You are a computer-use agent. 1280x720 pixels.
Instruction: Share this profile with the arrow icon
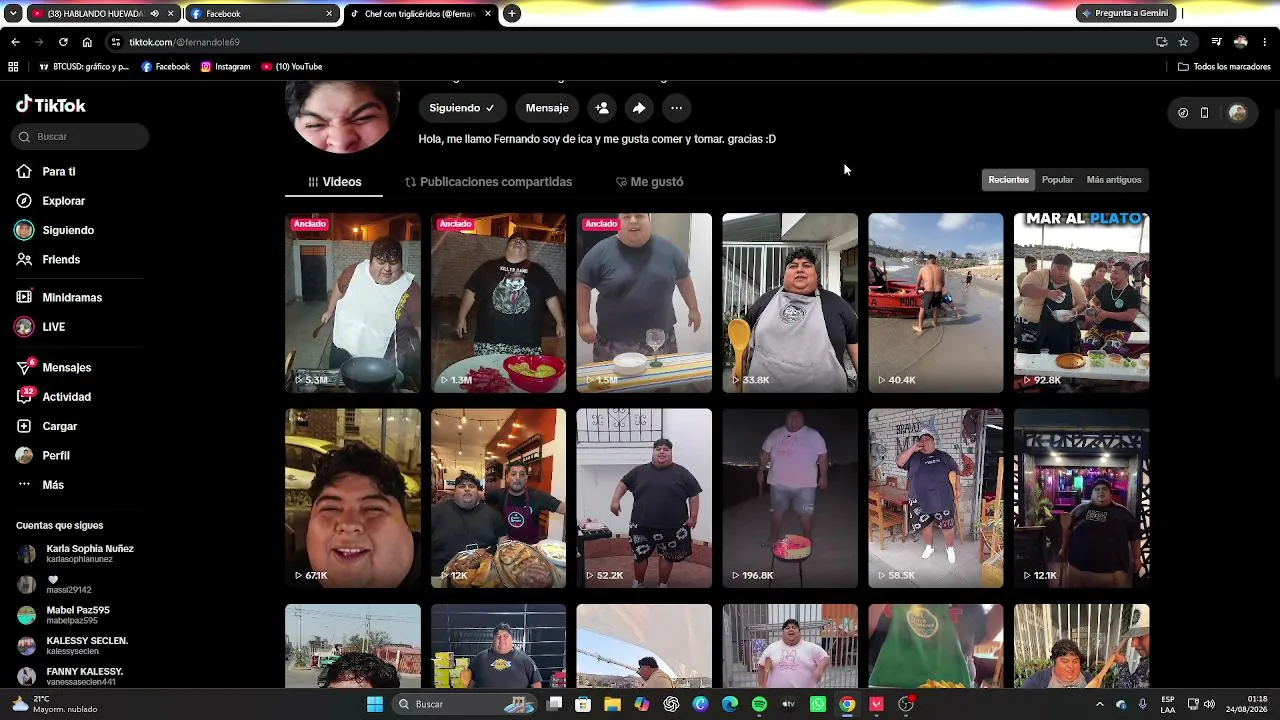point(639,108)
